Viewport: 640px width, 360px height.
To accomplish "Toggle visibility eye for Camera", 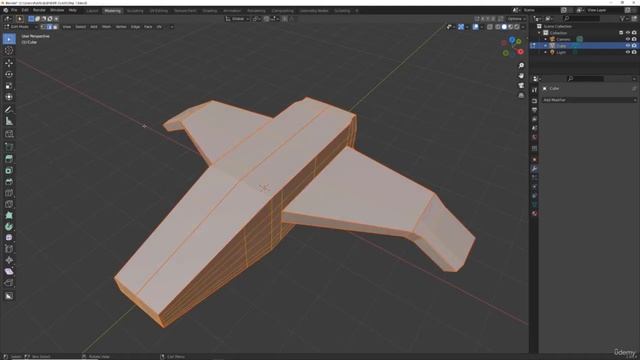I will 628,39.
